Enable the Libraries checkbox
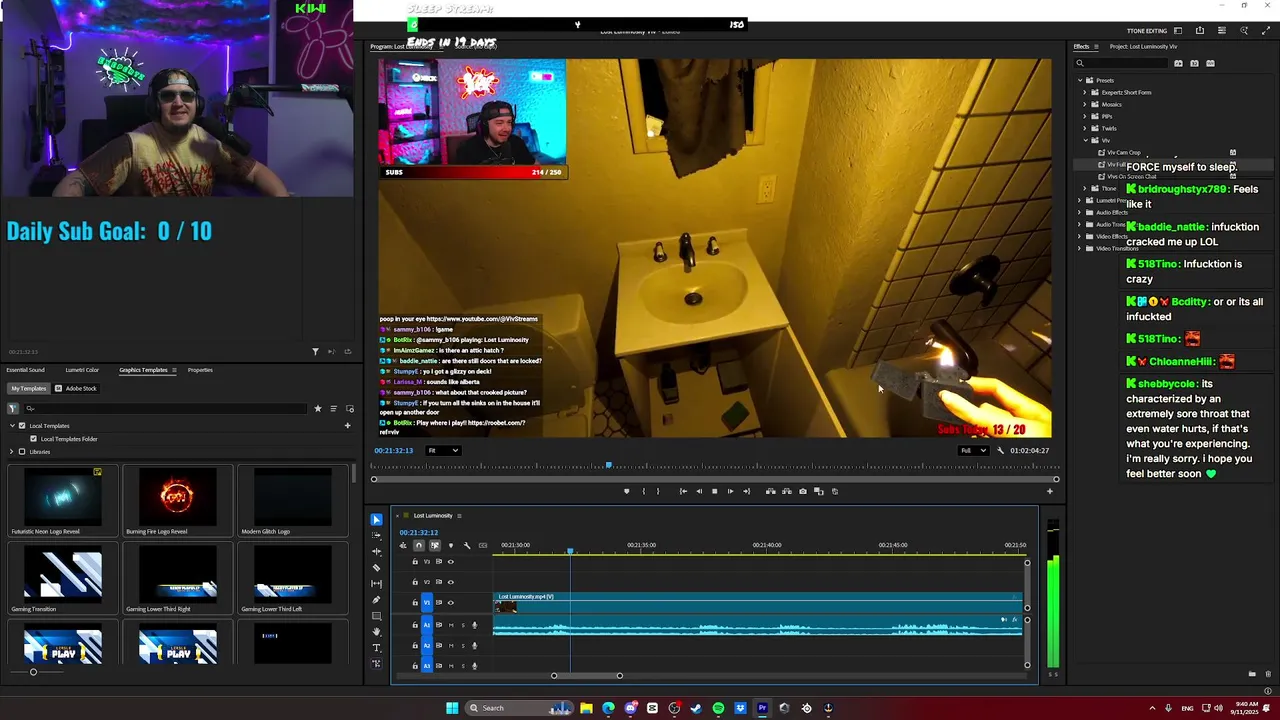Image resolution: width=1280 pixels, height=720 pixels. pyautogui.click(x=22, y=452)
